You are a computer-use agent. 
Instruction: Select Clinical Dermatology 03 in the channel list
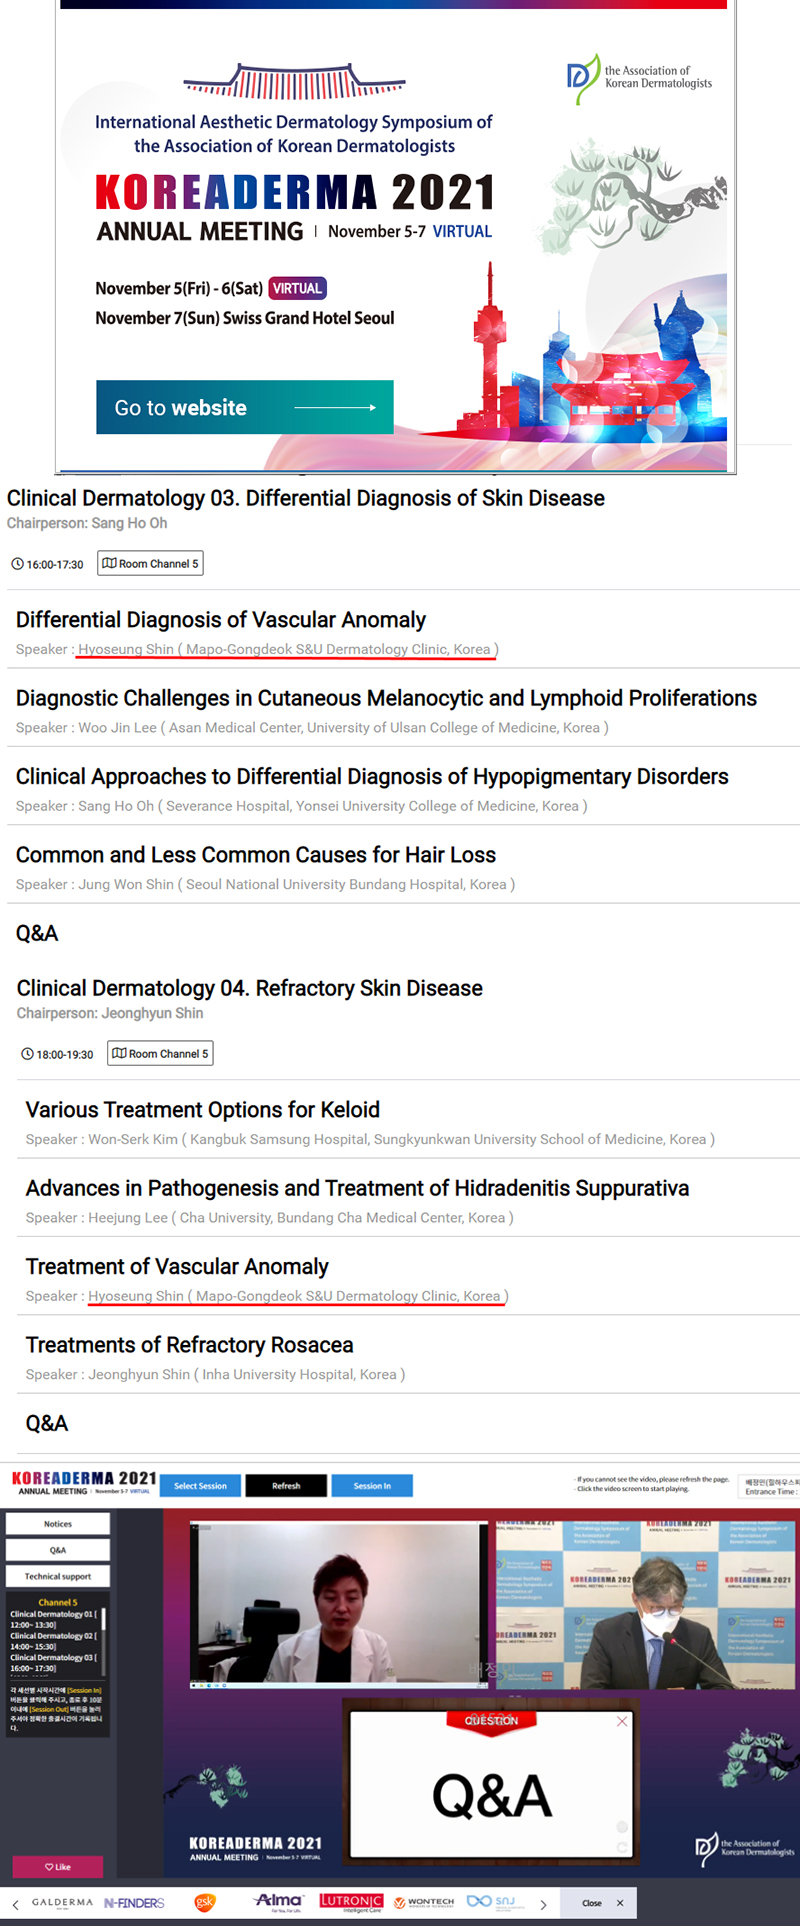(54, 1662)
